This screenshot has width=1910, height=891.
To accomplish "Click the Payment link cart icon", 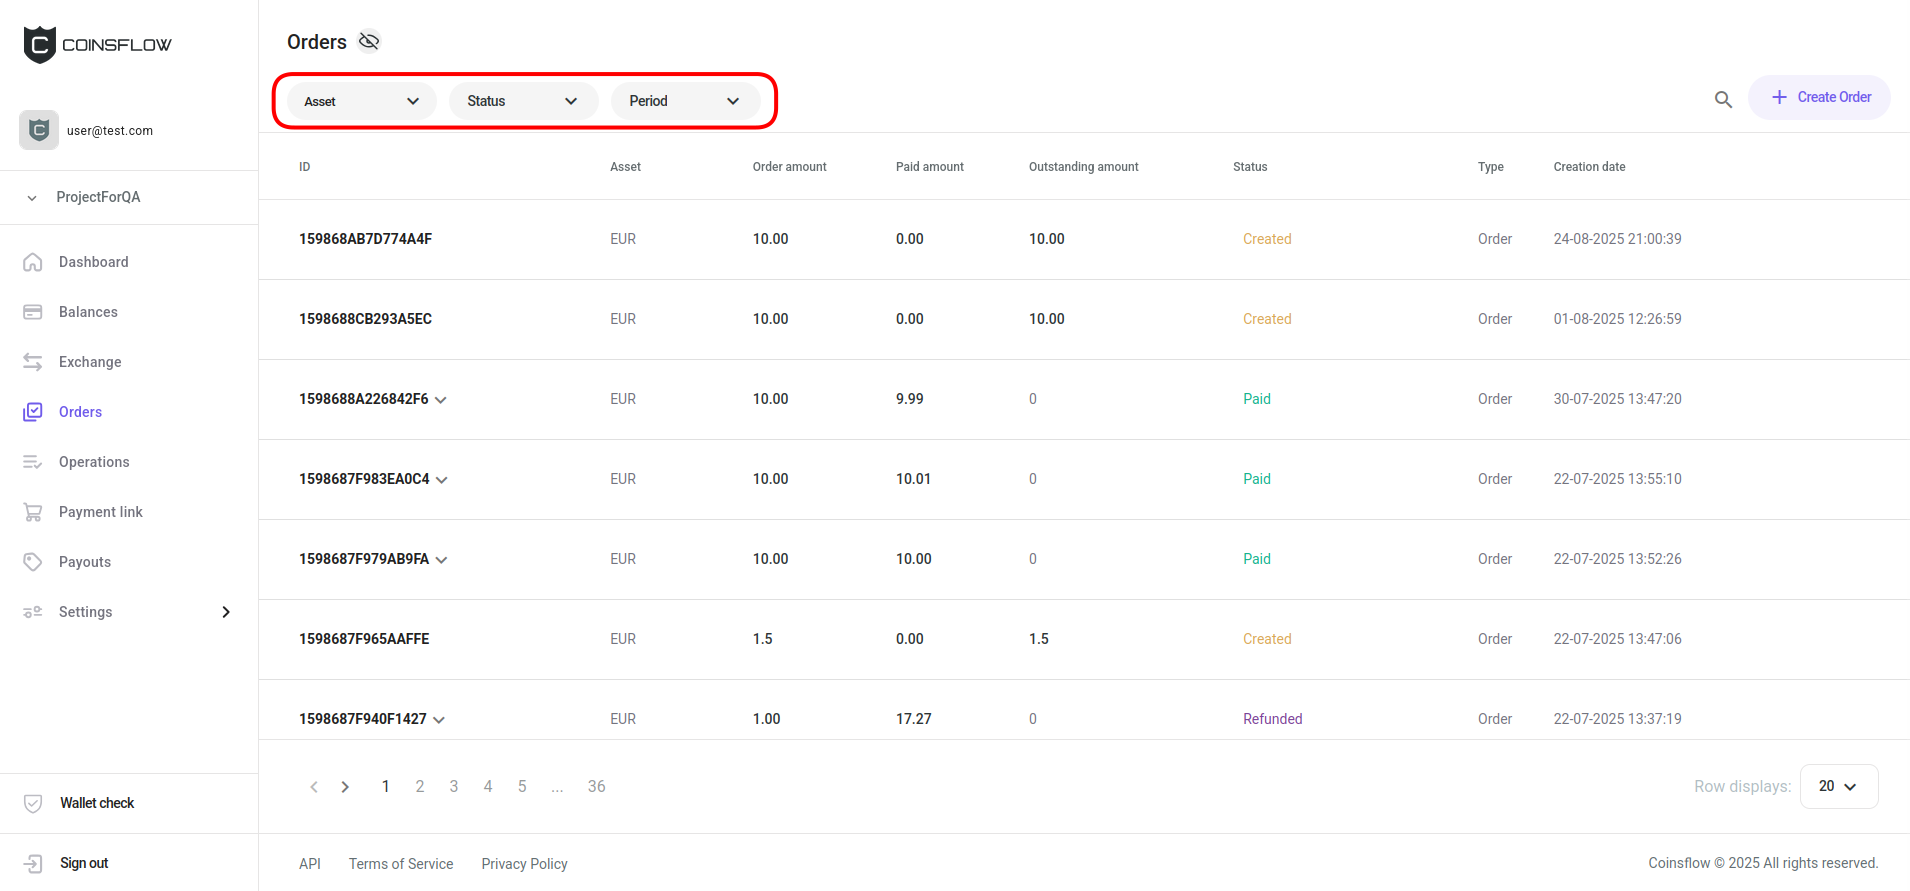I will point(33,512).
